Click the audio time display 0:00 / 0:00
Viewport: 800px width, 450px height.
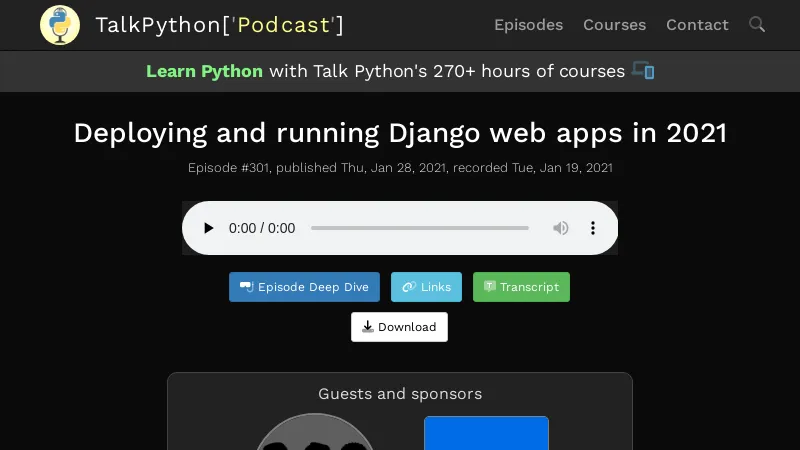coord(262,228)
